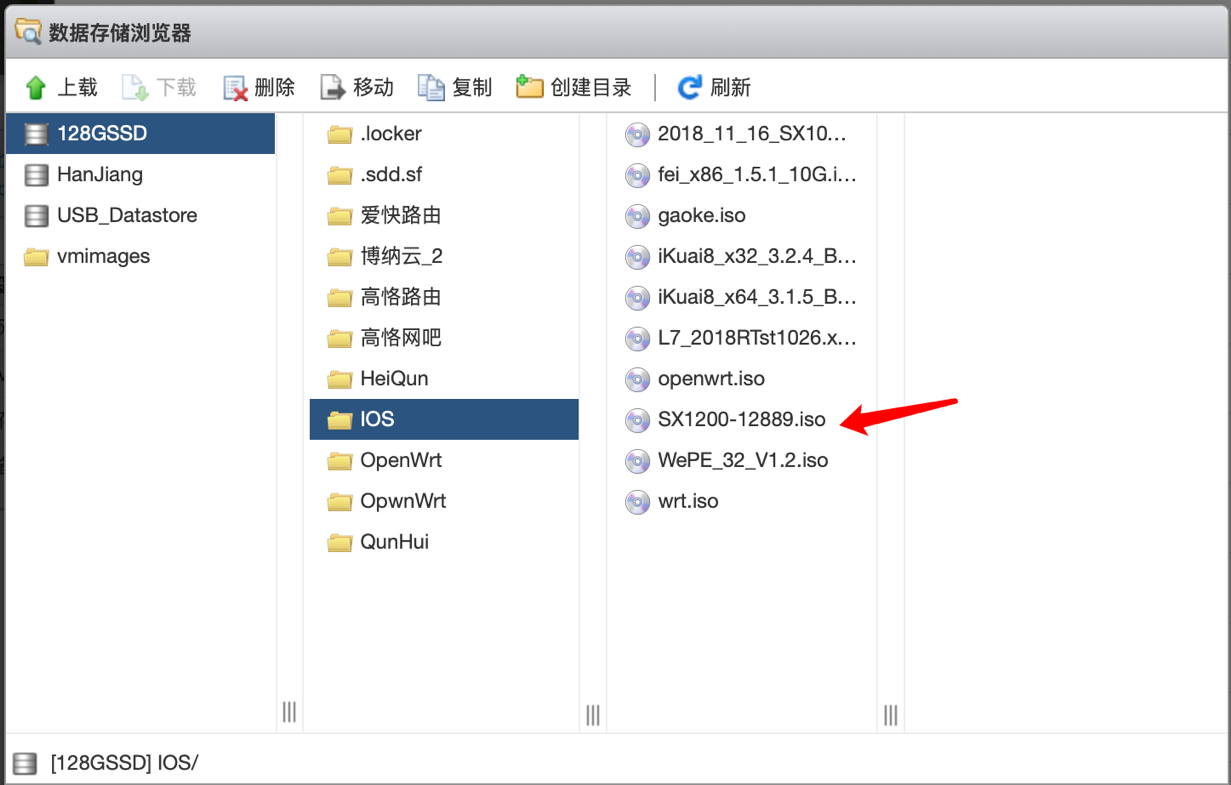Select the wrt.iso file name
This screenshot has width=1231, height=785.
pos(688,502)
